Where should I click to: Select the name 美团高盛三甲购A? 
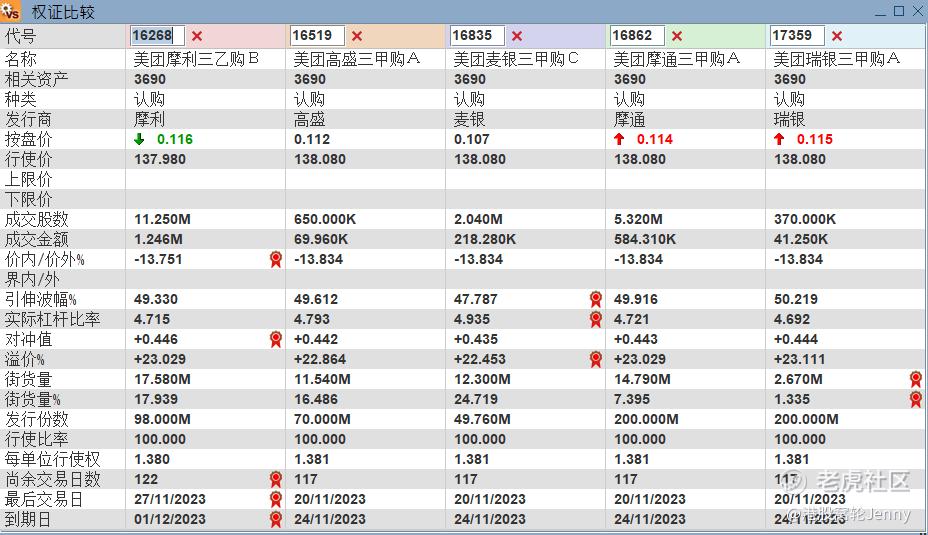tap(357, 59)
